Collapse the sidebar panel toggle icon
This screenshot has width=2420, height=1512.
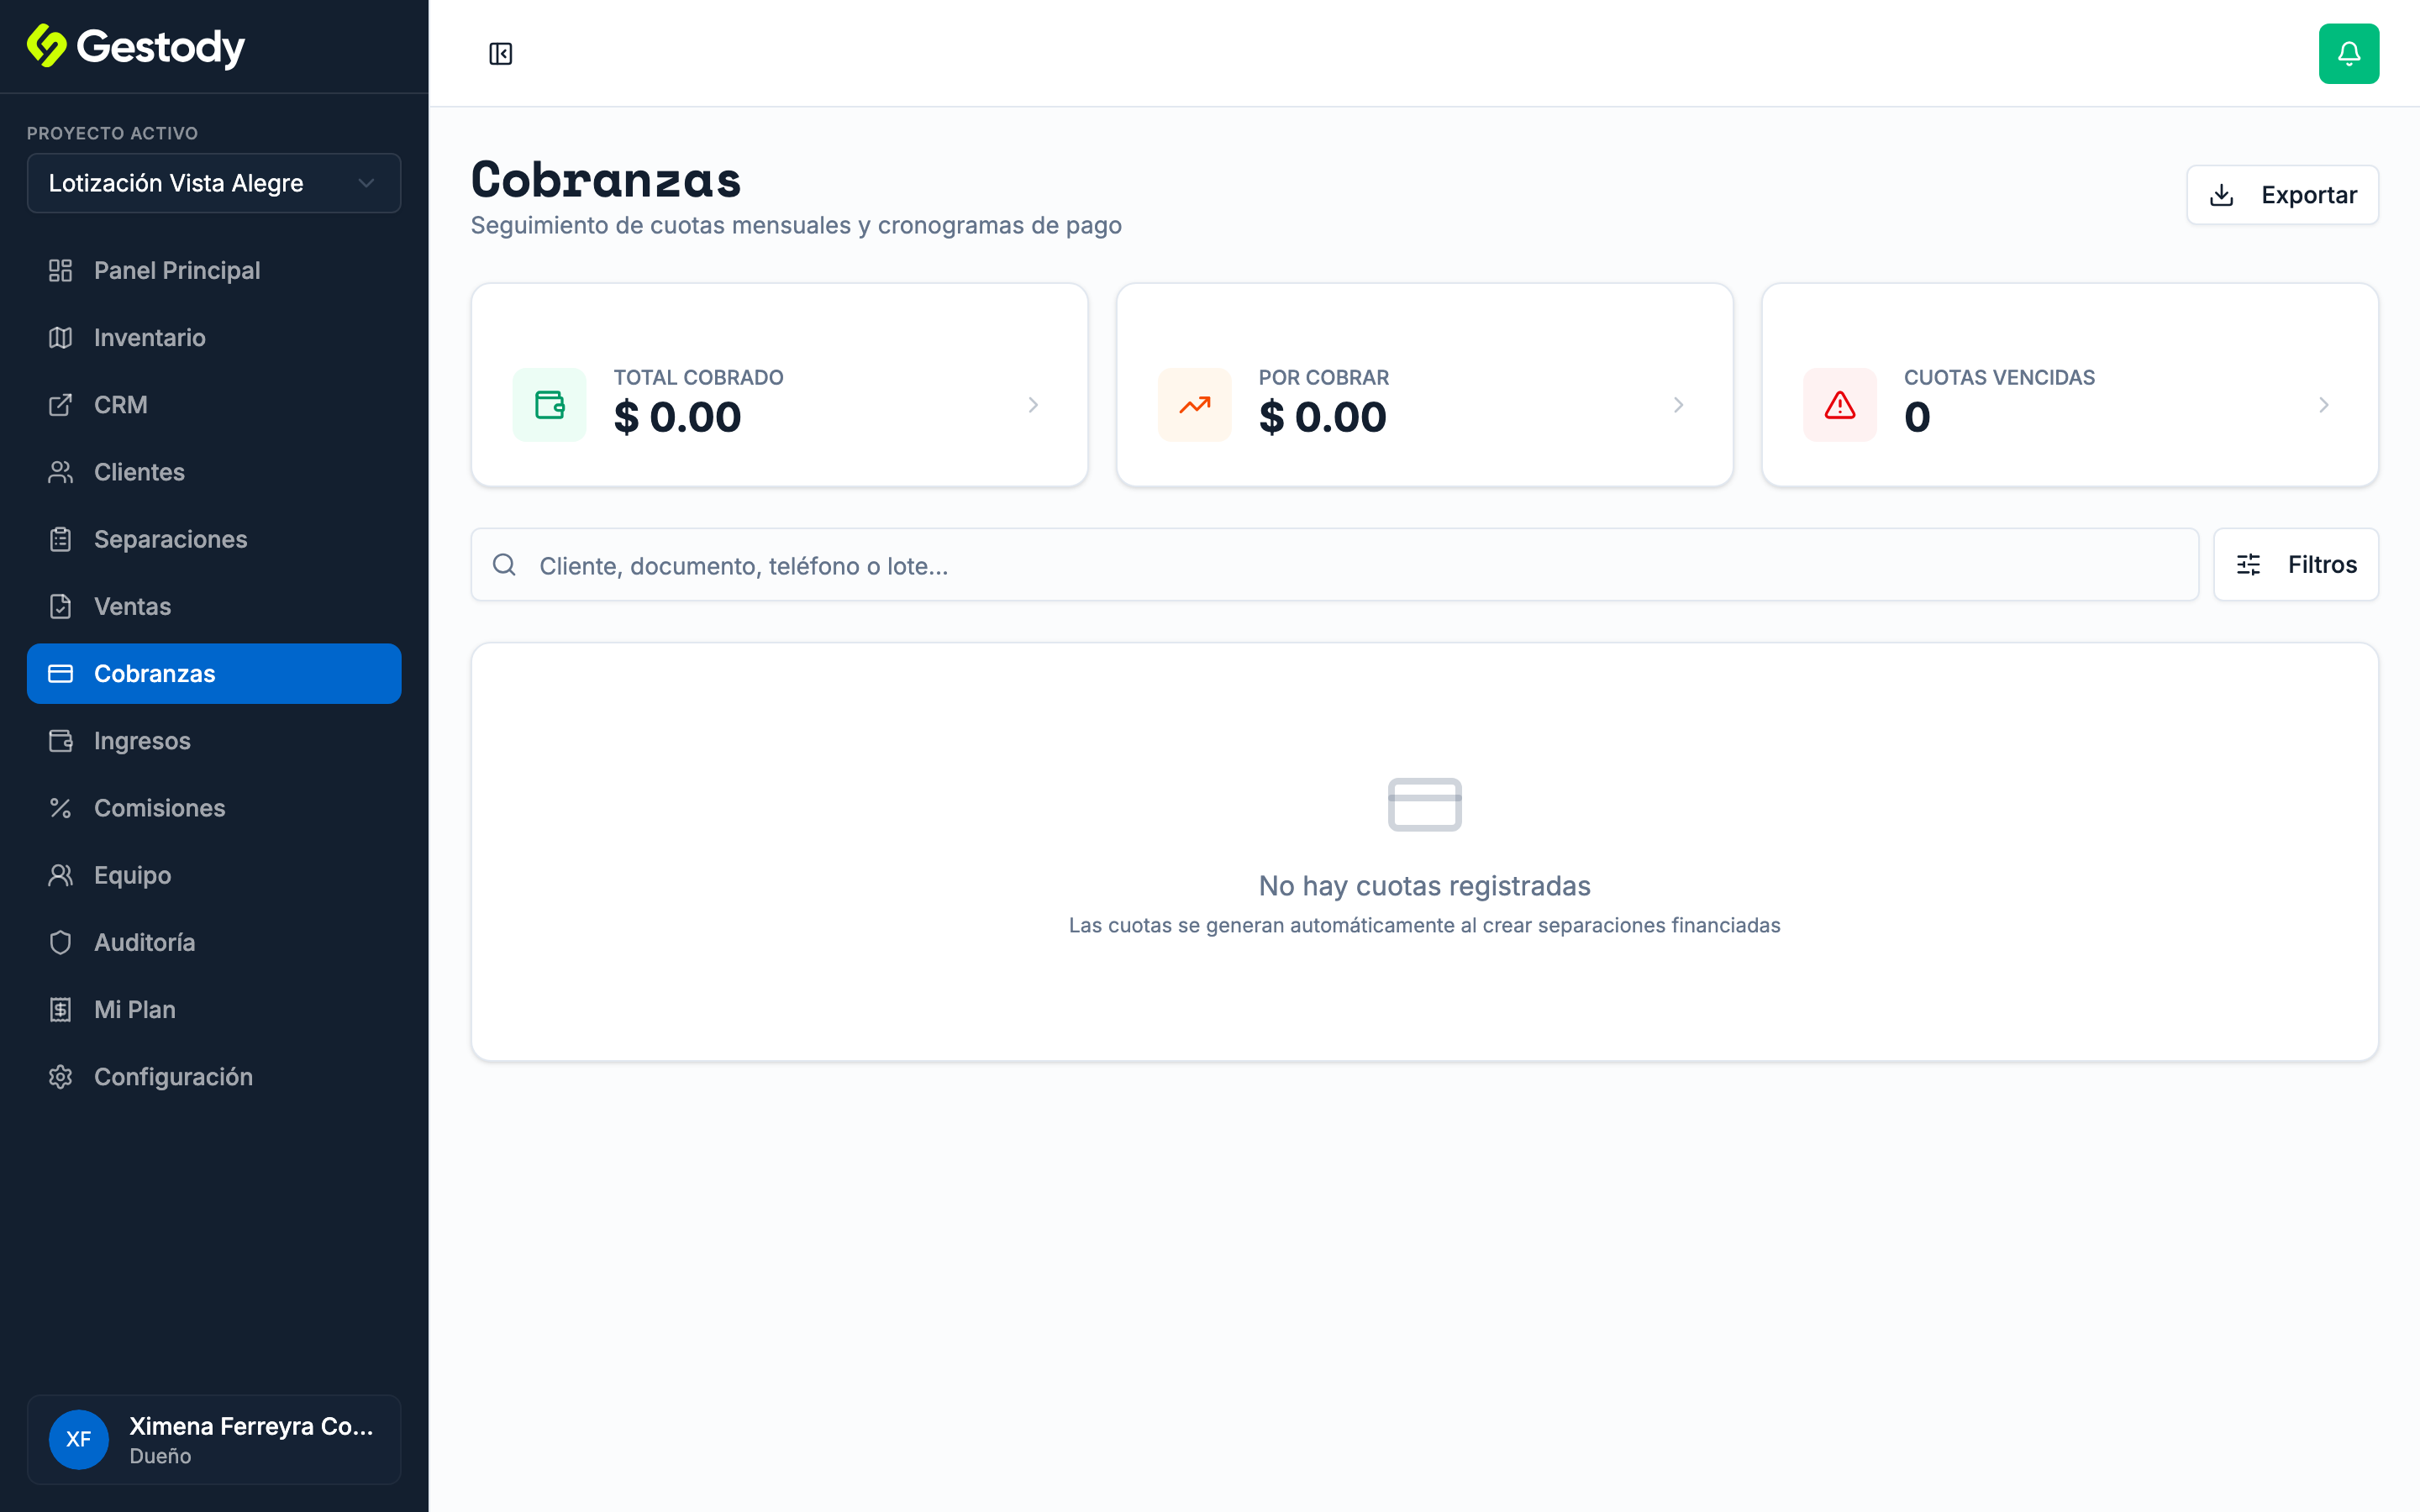[x=501, y=54]
